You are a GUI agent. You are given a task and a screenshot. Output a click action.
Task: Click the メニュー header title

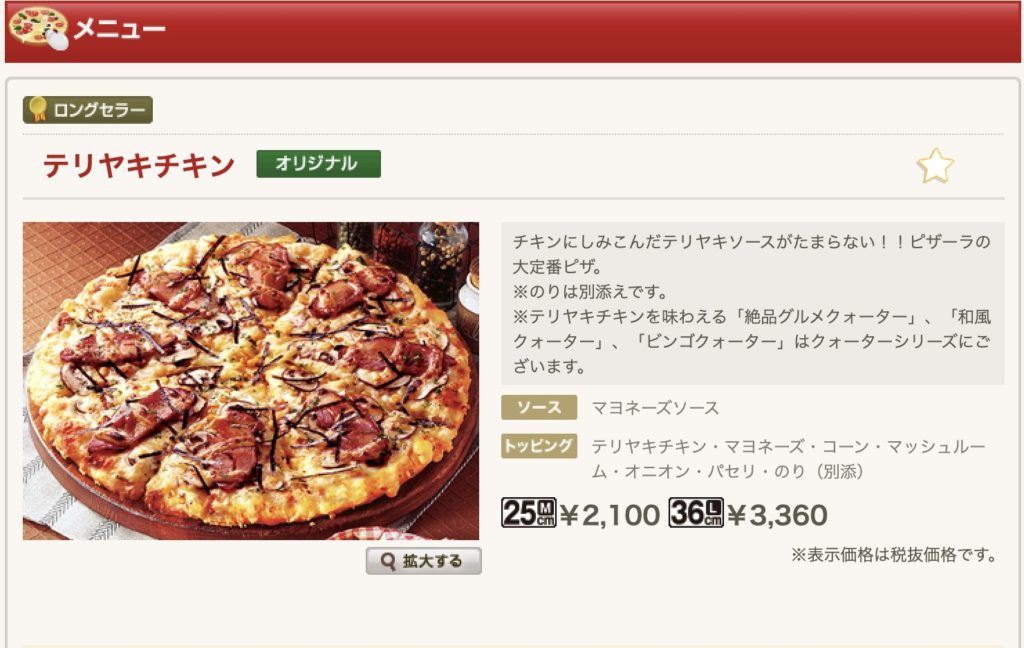pos(120,29)
